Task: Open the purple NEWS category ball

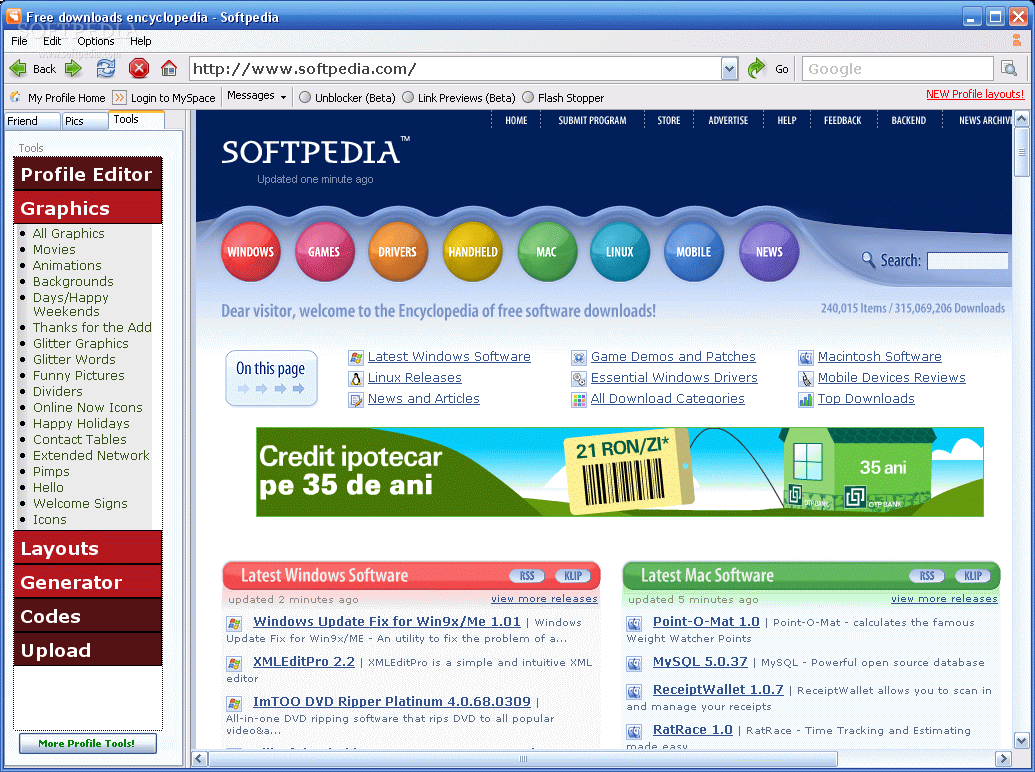Action: pos(769,251)
